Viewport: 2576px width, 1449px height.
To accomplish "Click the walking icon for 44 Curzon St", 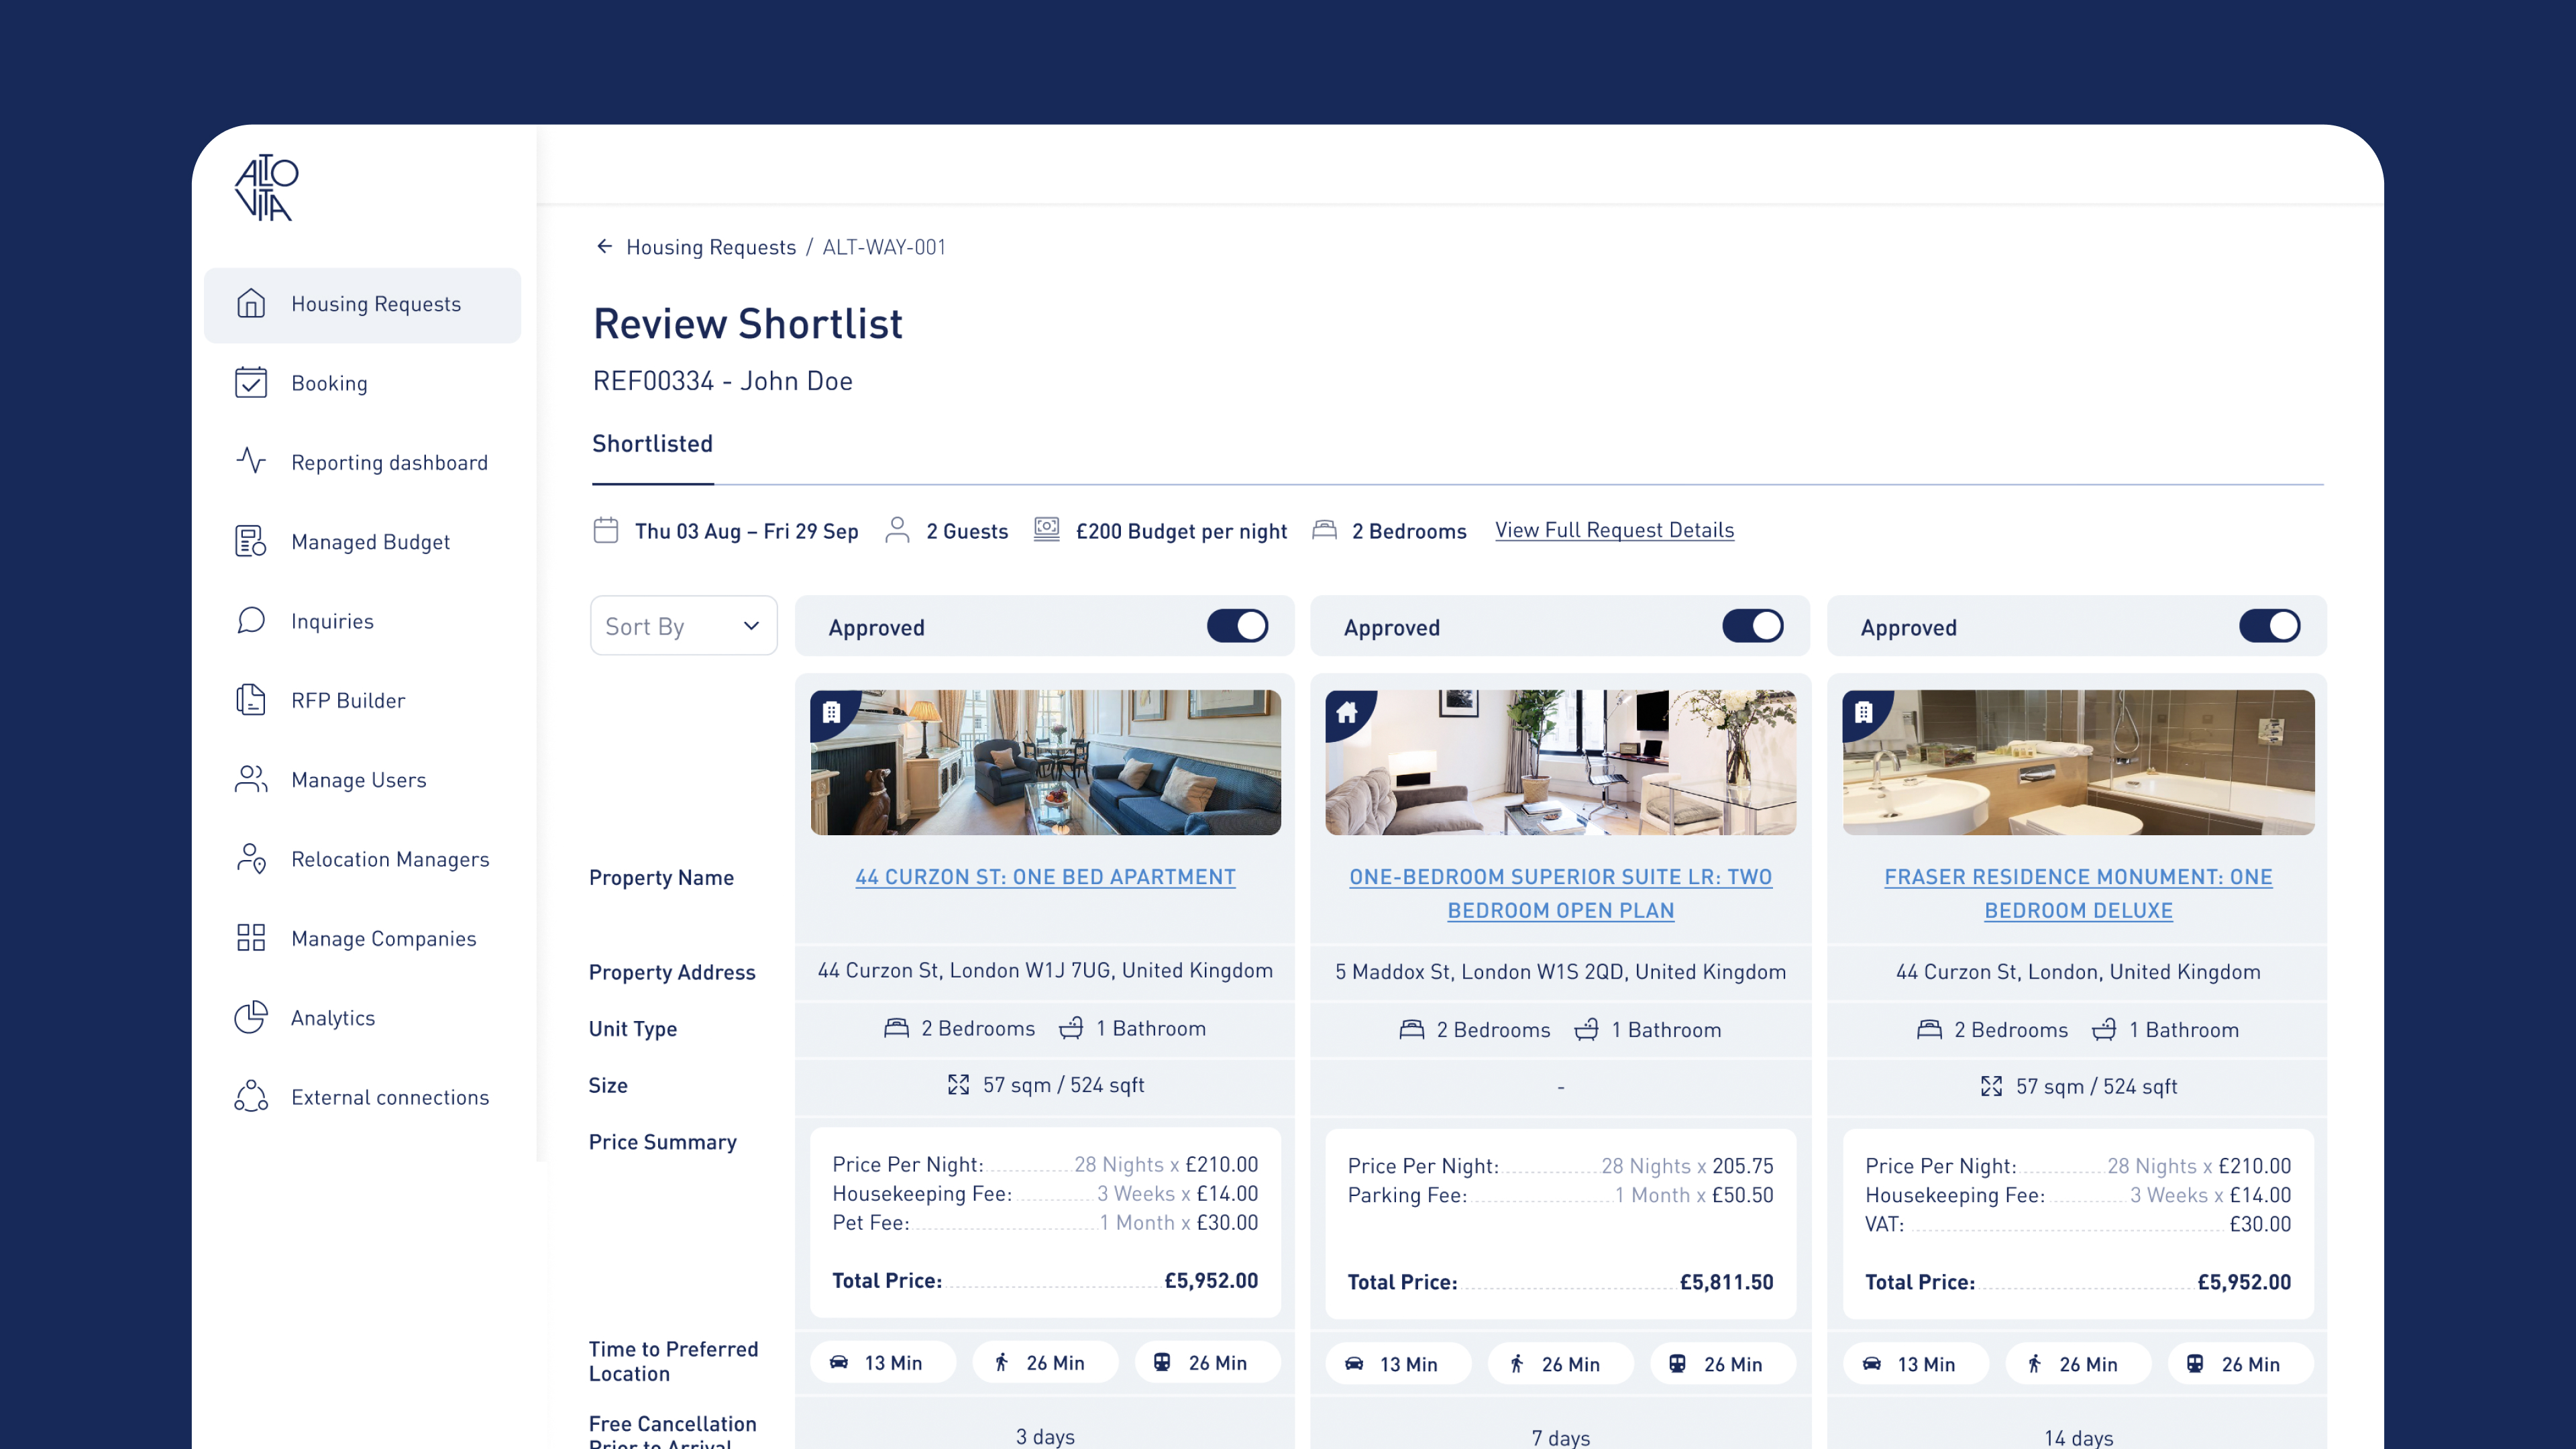I will coord(1001,1362).
